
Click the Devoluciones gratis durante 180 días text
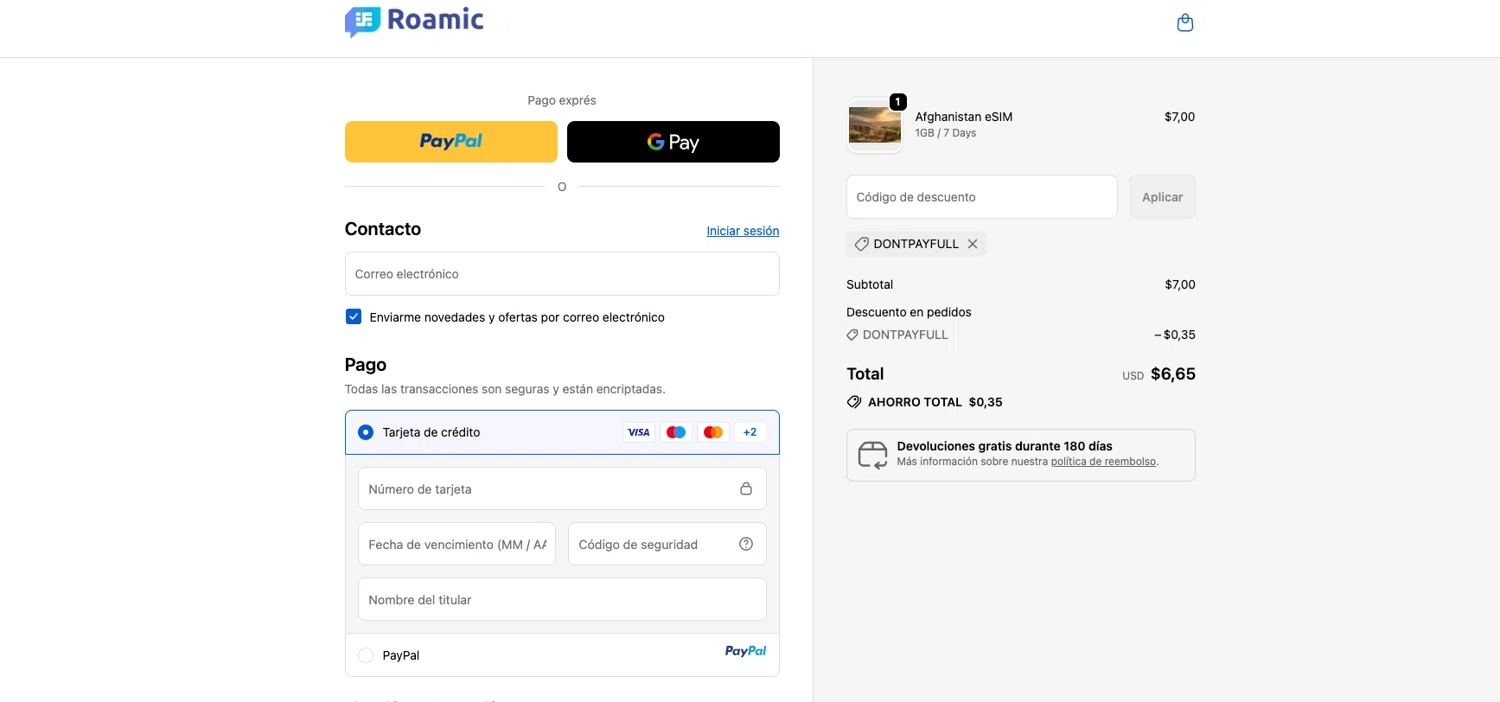click(x=1005, y=446)
